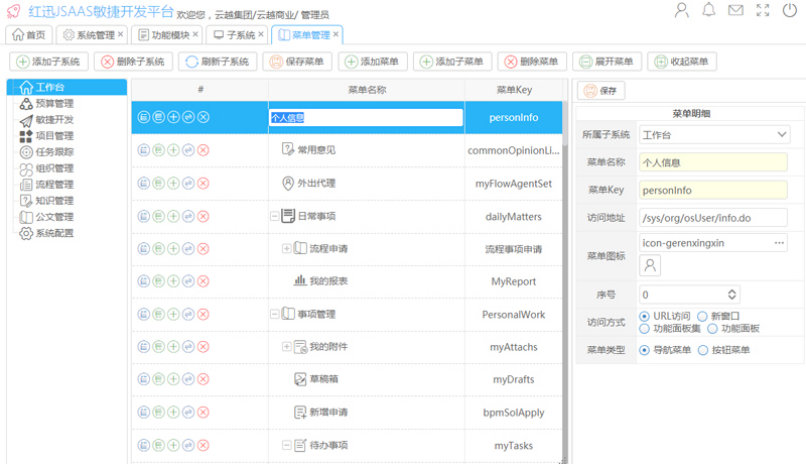Click the 菜单名称 input with 个人信息

click(713, 162)
